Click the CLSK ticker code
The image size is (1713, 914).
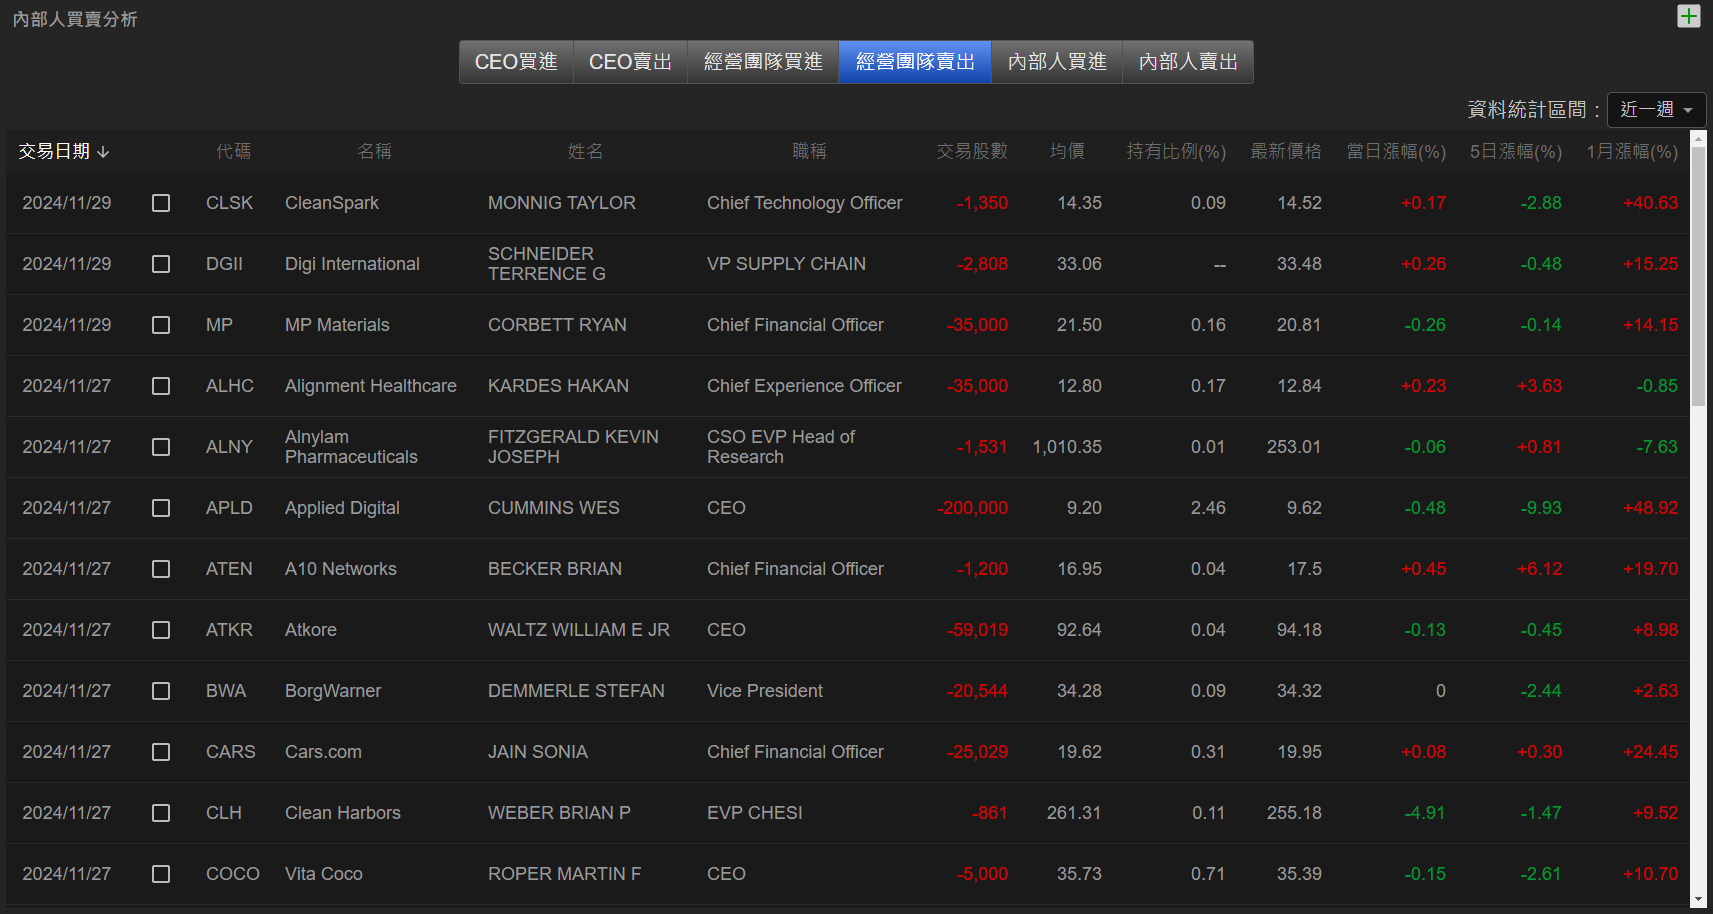pos(229,203)
